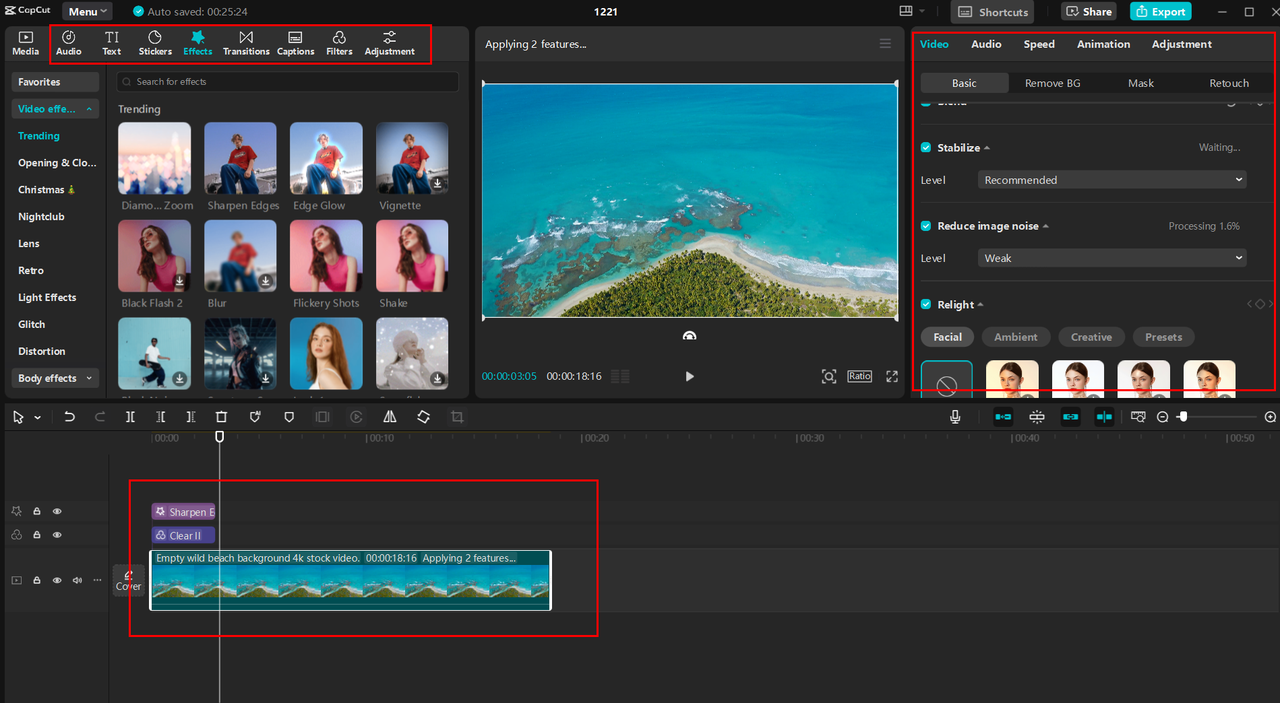The image size is (1280, 703).
Task: Undo the last action in timeline toolbar
Action: point(69,417)
